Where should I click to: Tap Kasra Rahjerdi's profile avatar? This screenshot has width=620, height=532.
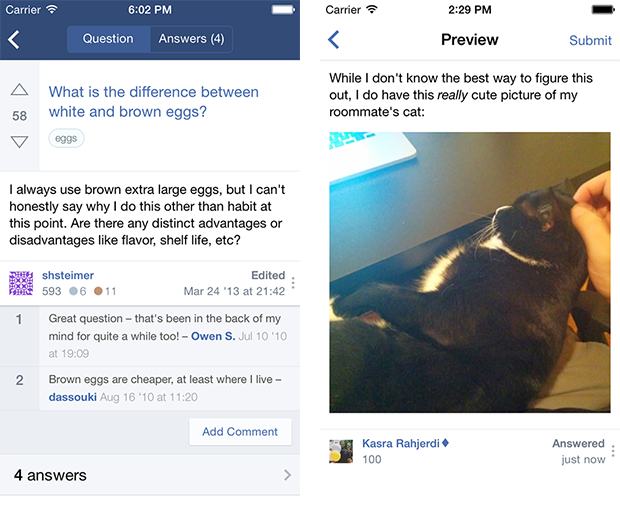pyautogui.click(x=341, y=451)
